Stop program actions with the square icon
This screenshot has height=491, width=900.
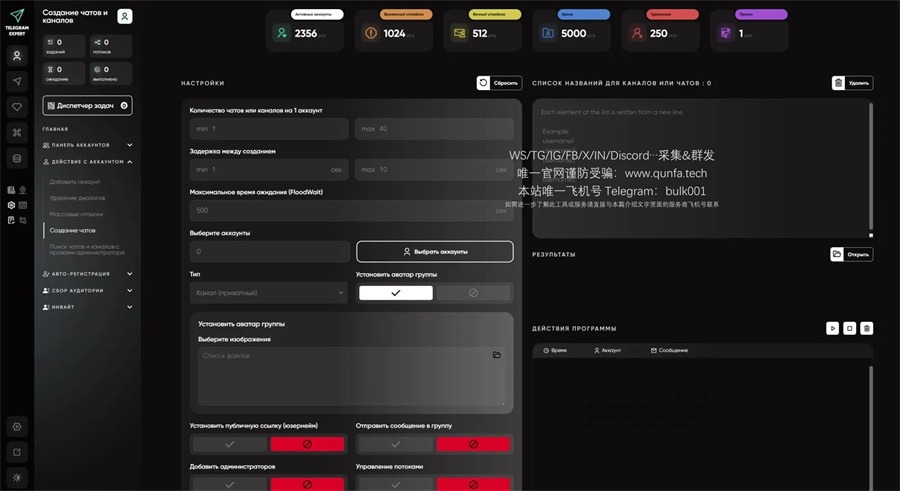849,328
